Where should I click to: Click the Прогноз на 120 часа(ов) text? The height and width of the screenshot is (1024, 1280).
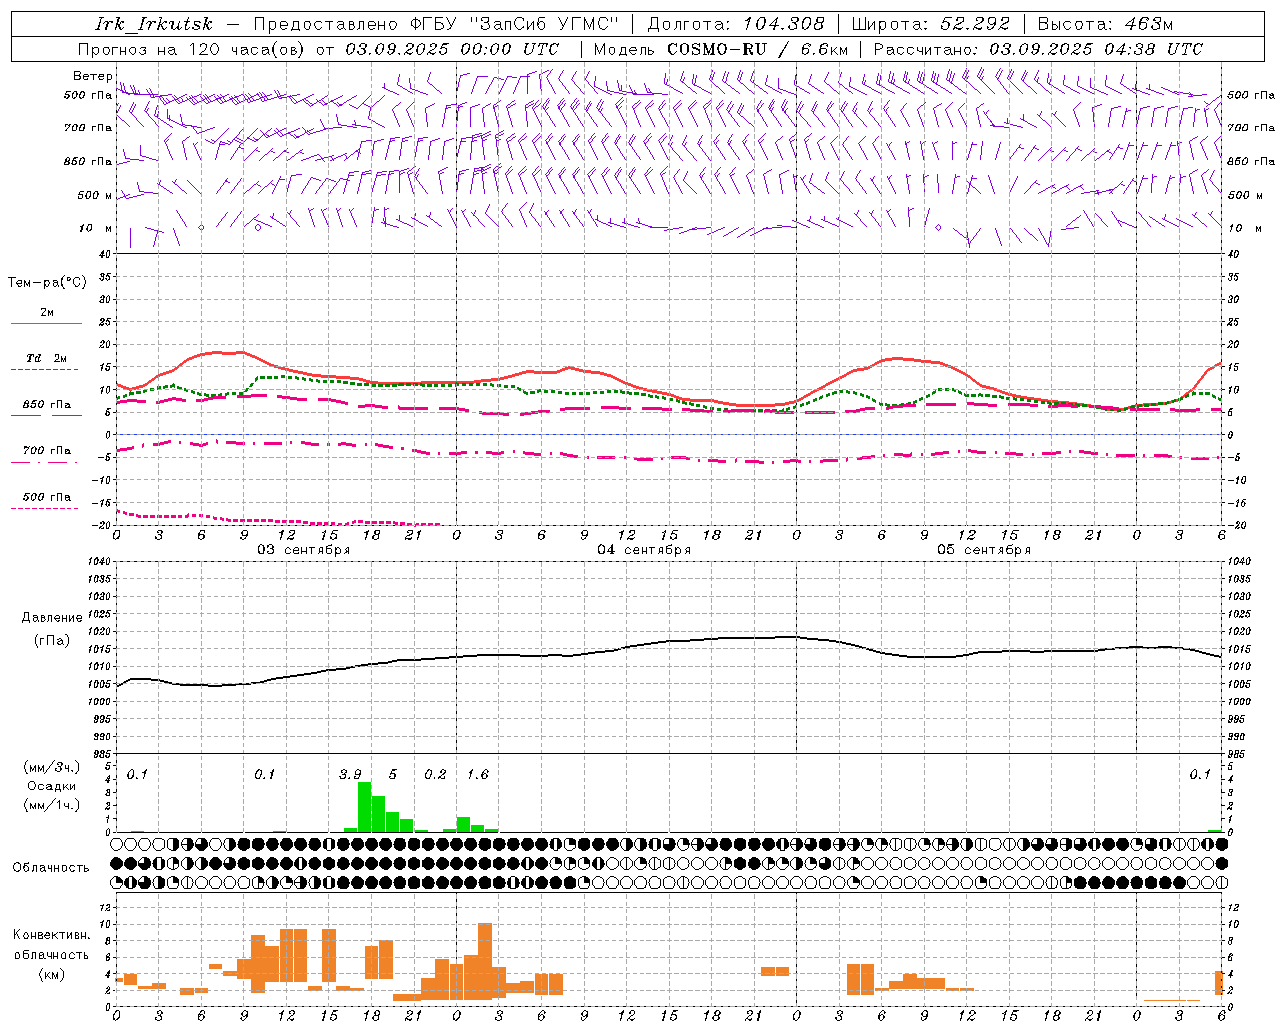(x=193, y=49)
